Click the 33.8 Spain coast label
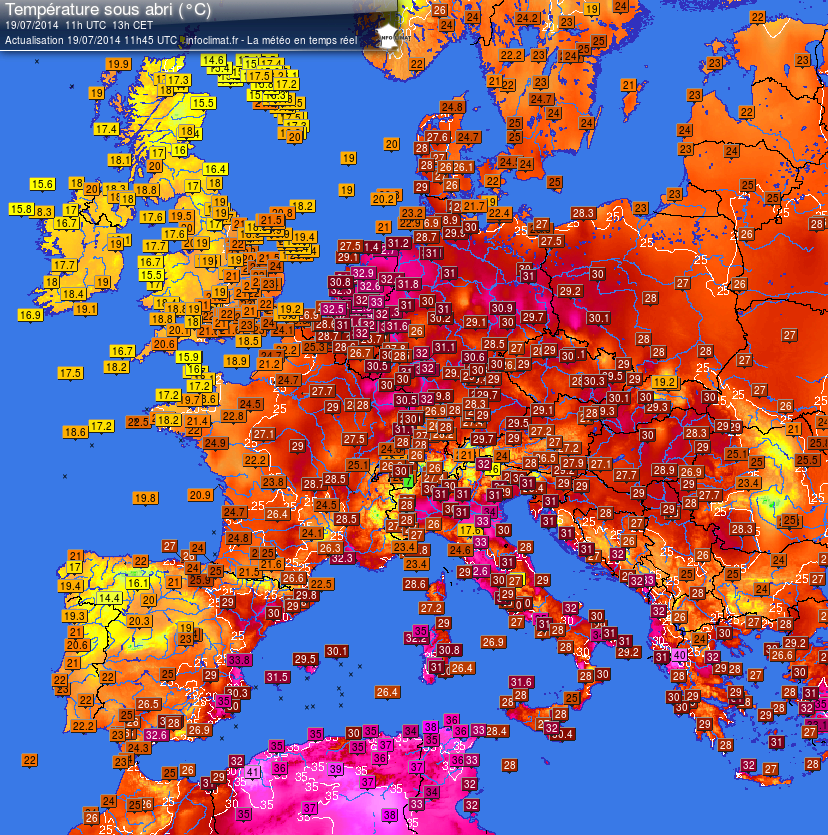 tap(239, 660)
